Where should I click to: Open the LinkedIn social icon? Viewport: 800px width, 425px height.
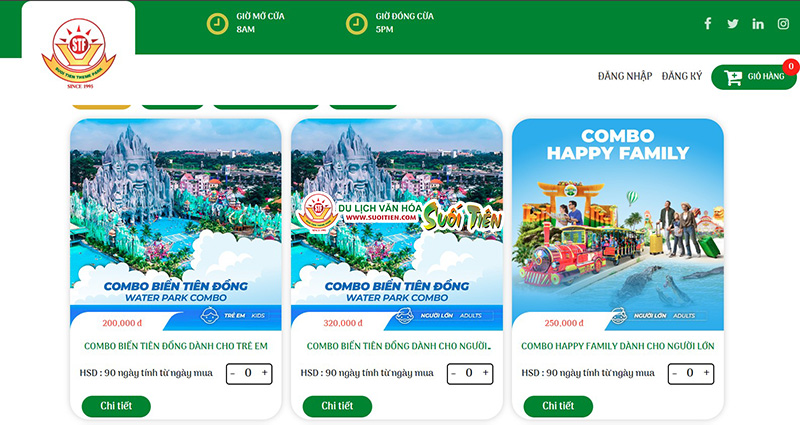pos(758,24)
